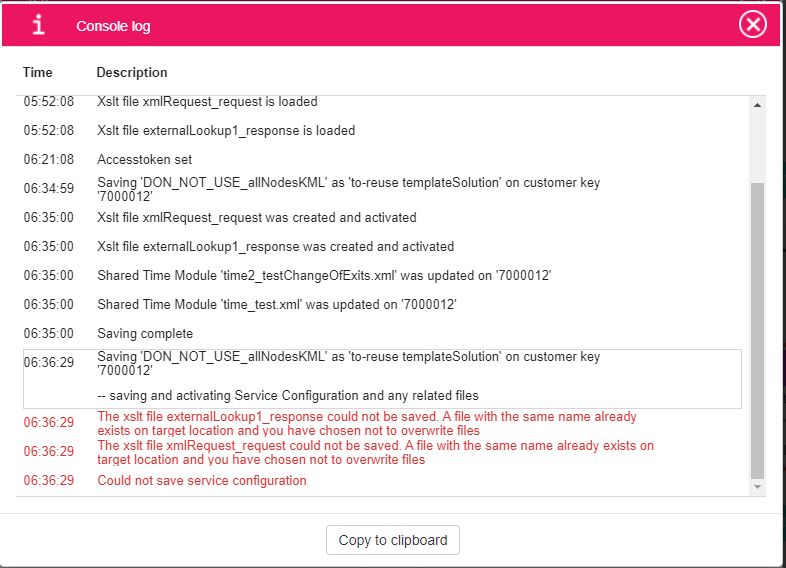Click the scrollbar down arrow
The height and width of the screenshot is (568, 786).
coord(757,486)
